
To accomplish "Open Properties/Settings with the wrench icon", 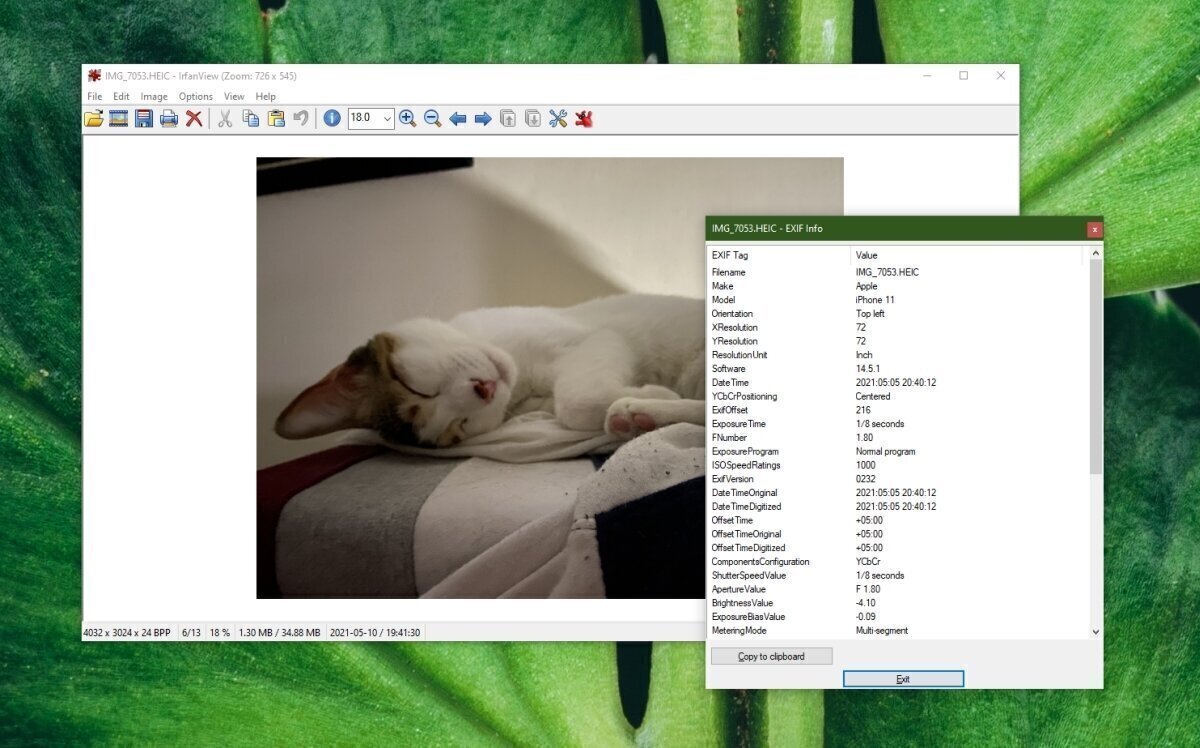I will 558,118.
